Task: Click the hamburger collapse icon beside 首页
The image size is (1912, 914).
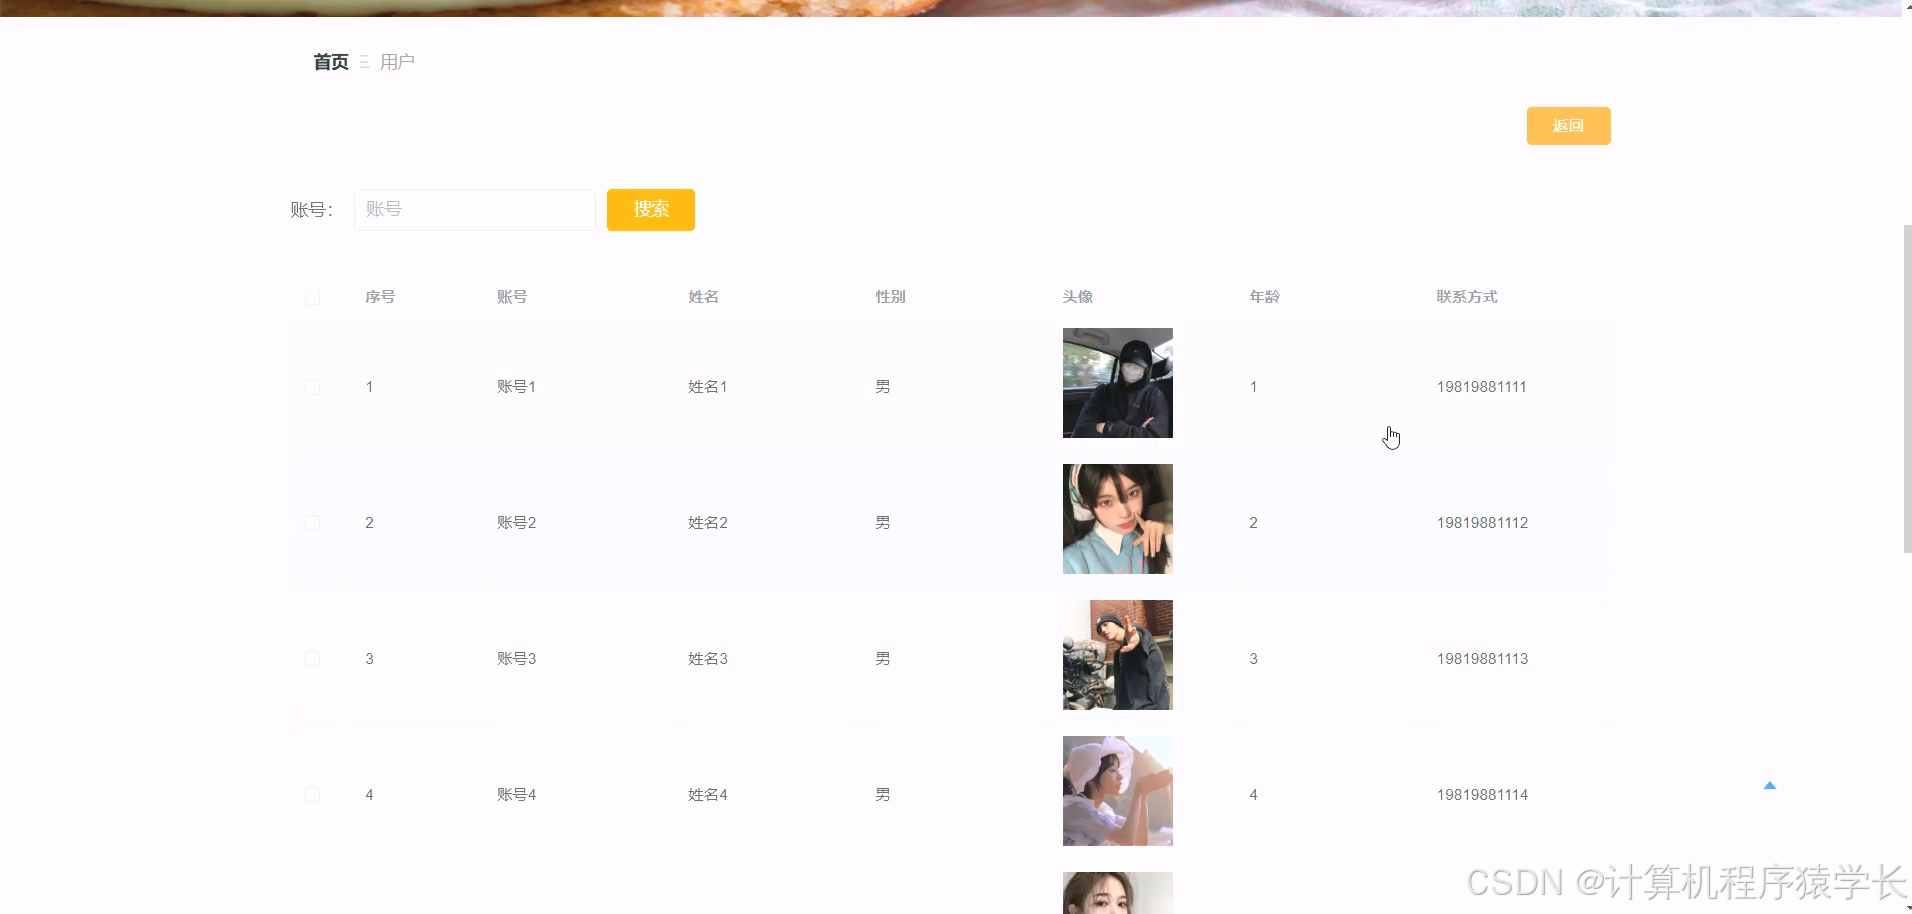Action: [x=364, y=61]
